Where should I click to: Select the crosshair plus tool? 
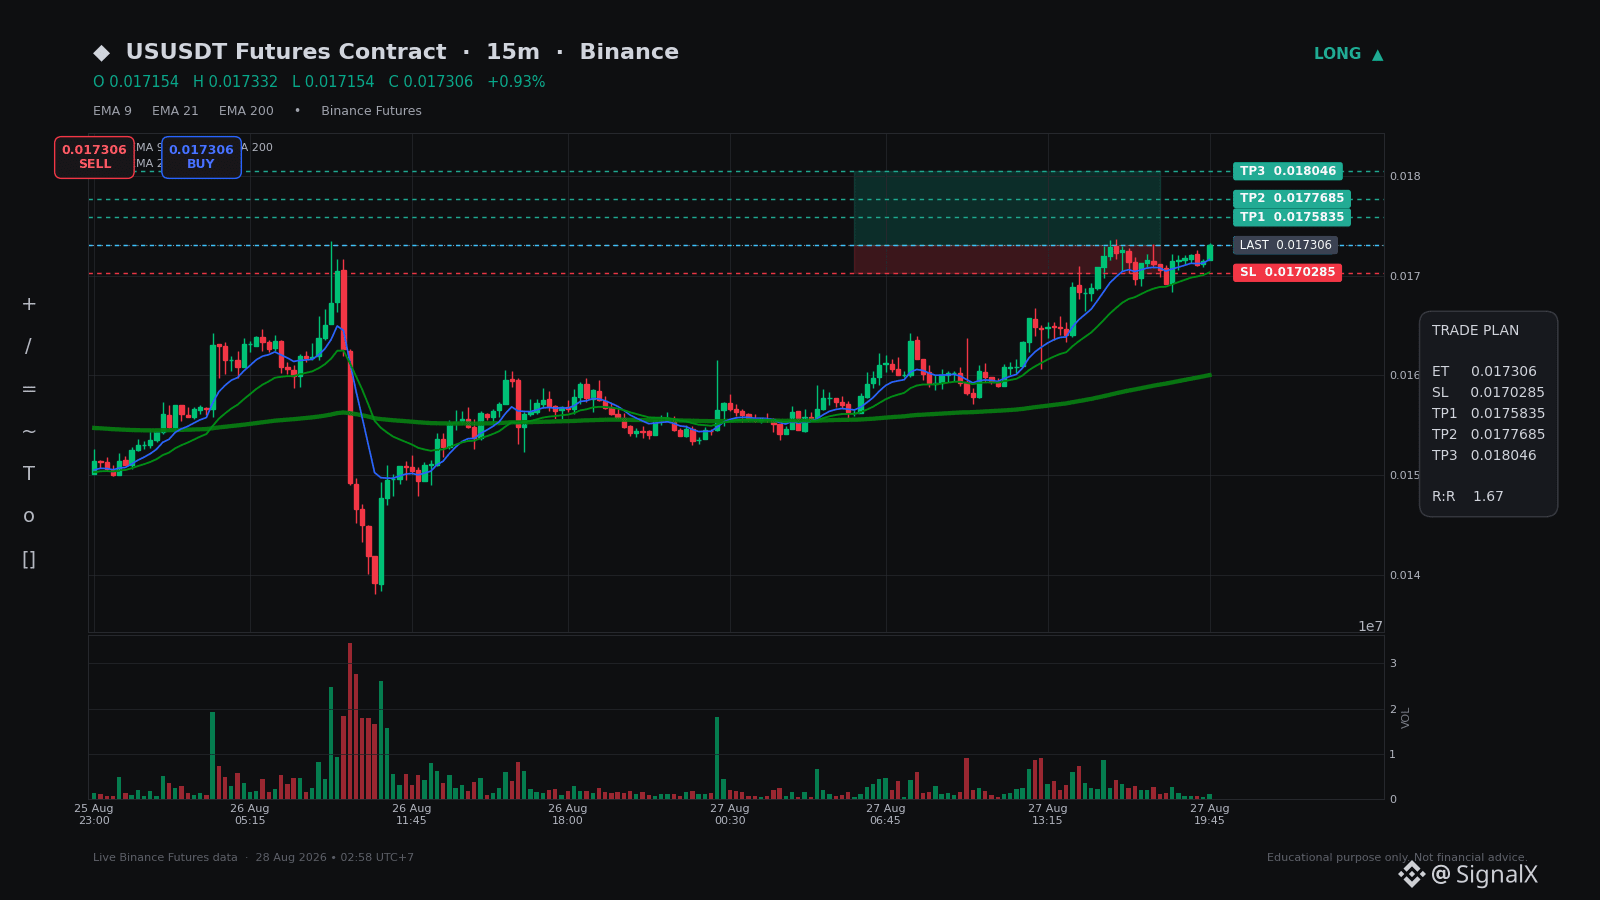point(29,304)
